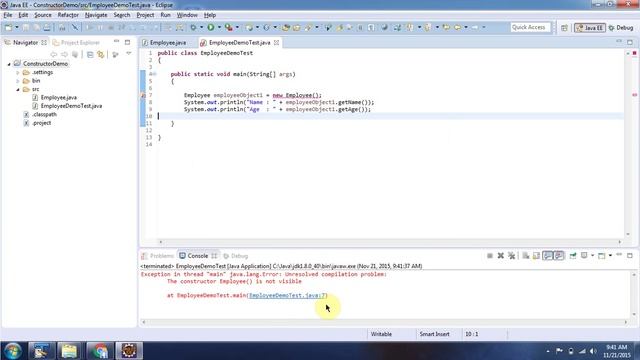640x360 pixels.
Task: Click the Forward navigation arrow in Navigator
Action: tap(64, 54)
